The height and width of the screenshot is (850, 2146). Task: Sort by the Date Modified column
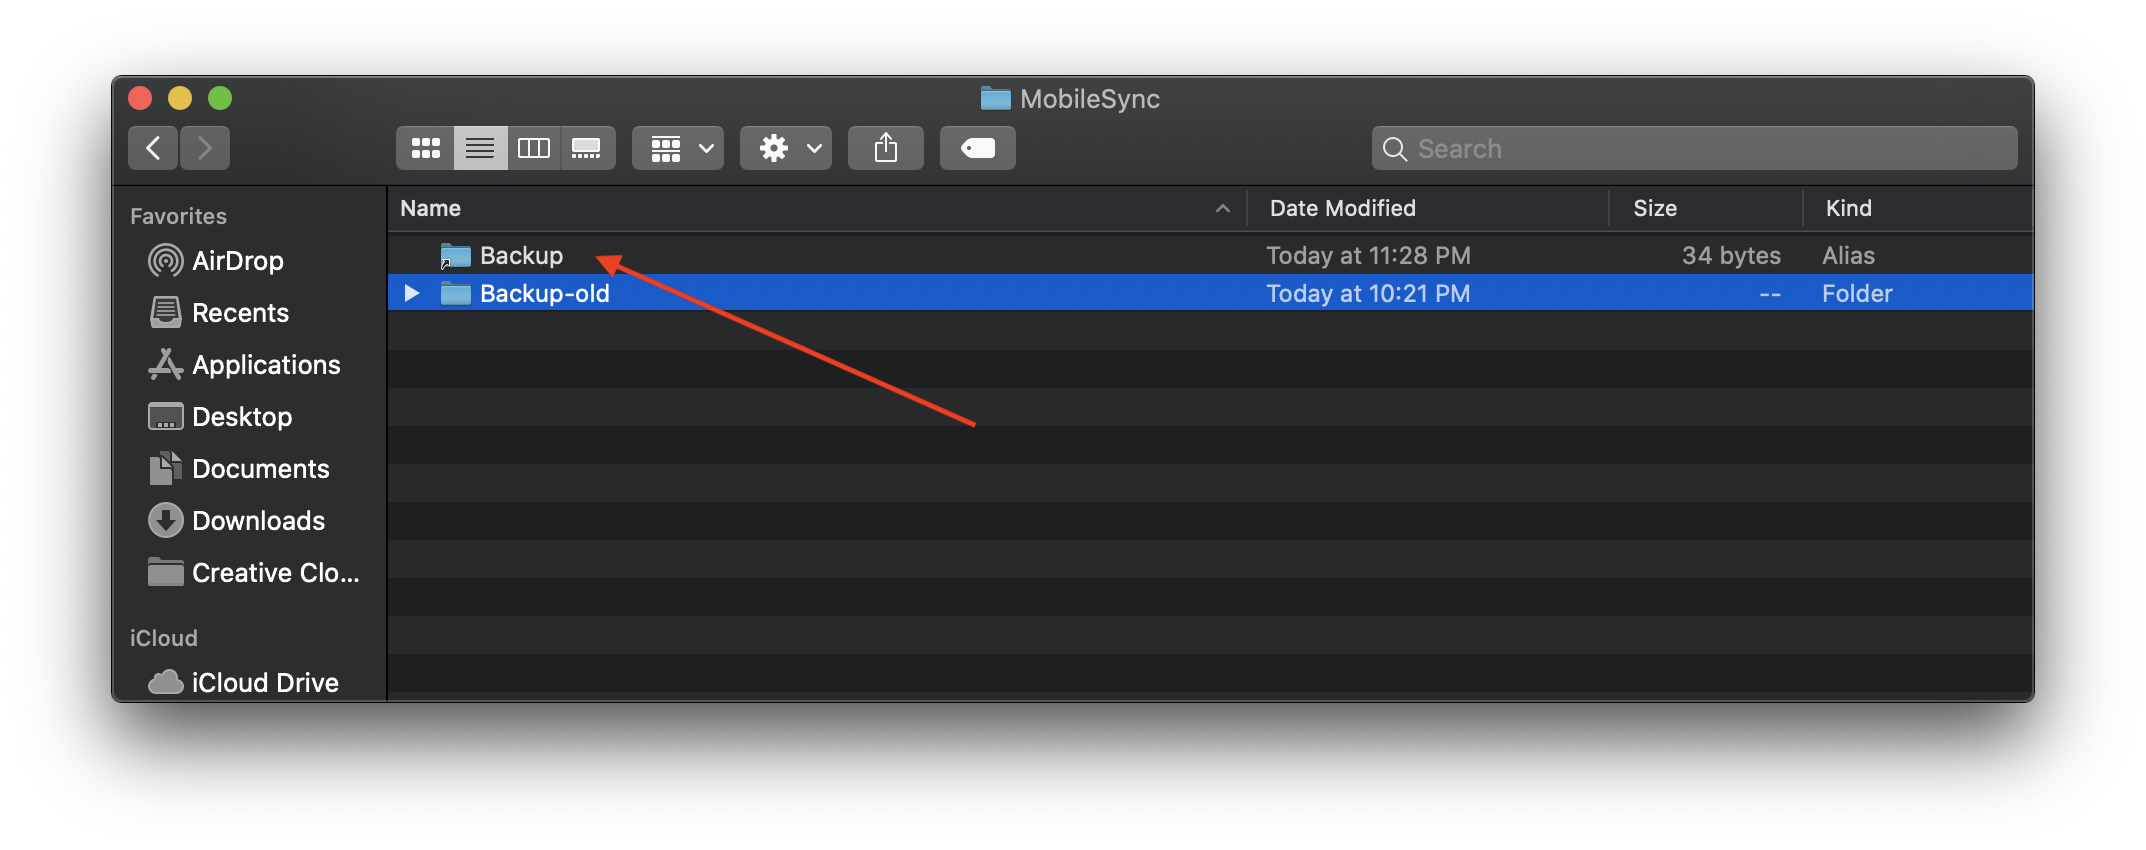[x=1342, y=208]
